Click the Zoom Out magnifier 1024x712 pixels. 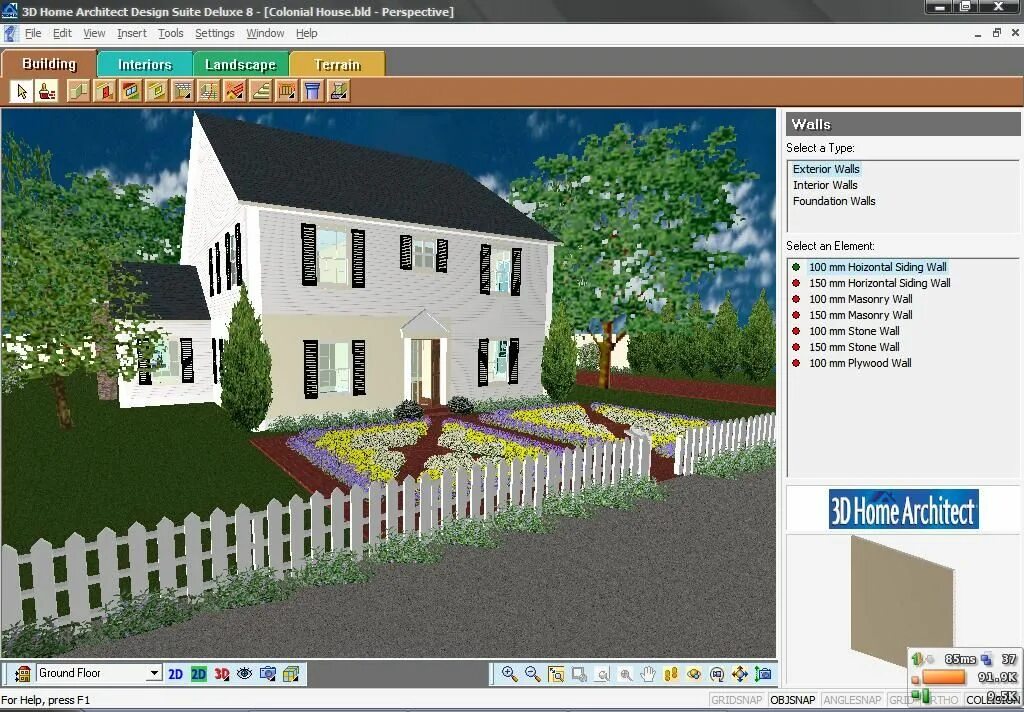point(532,673)
